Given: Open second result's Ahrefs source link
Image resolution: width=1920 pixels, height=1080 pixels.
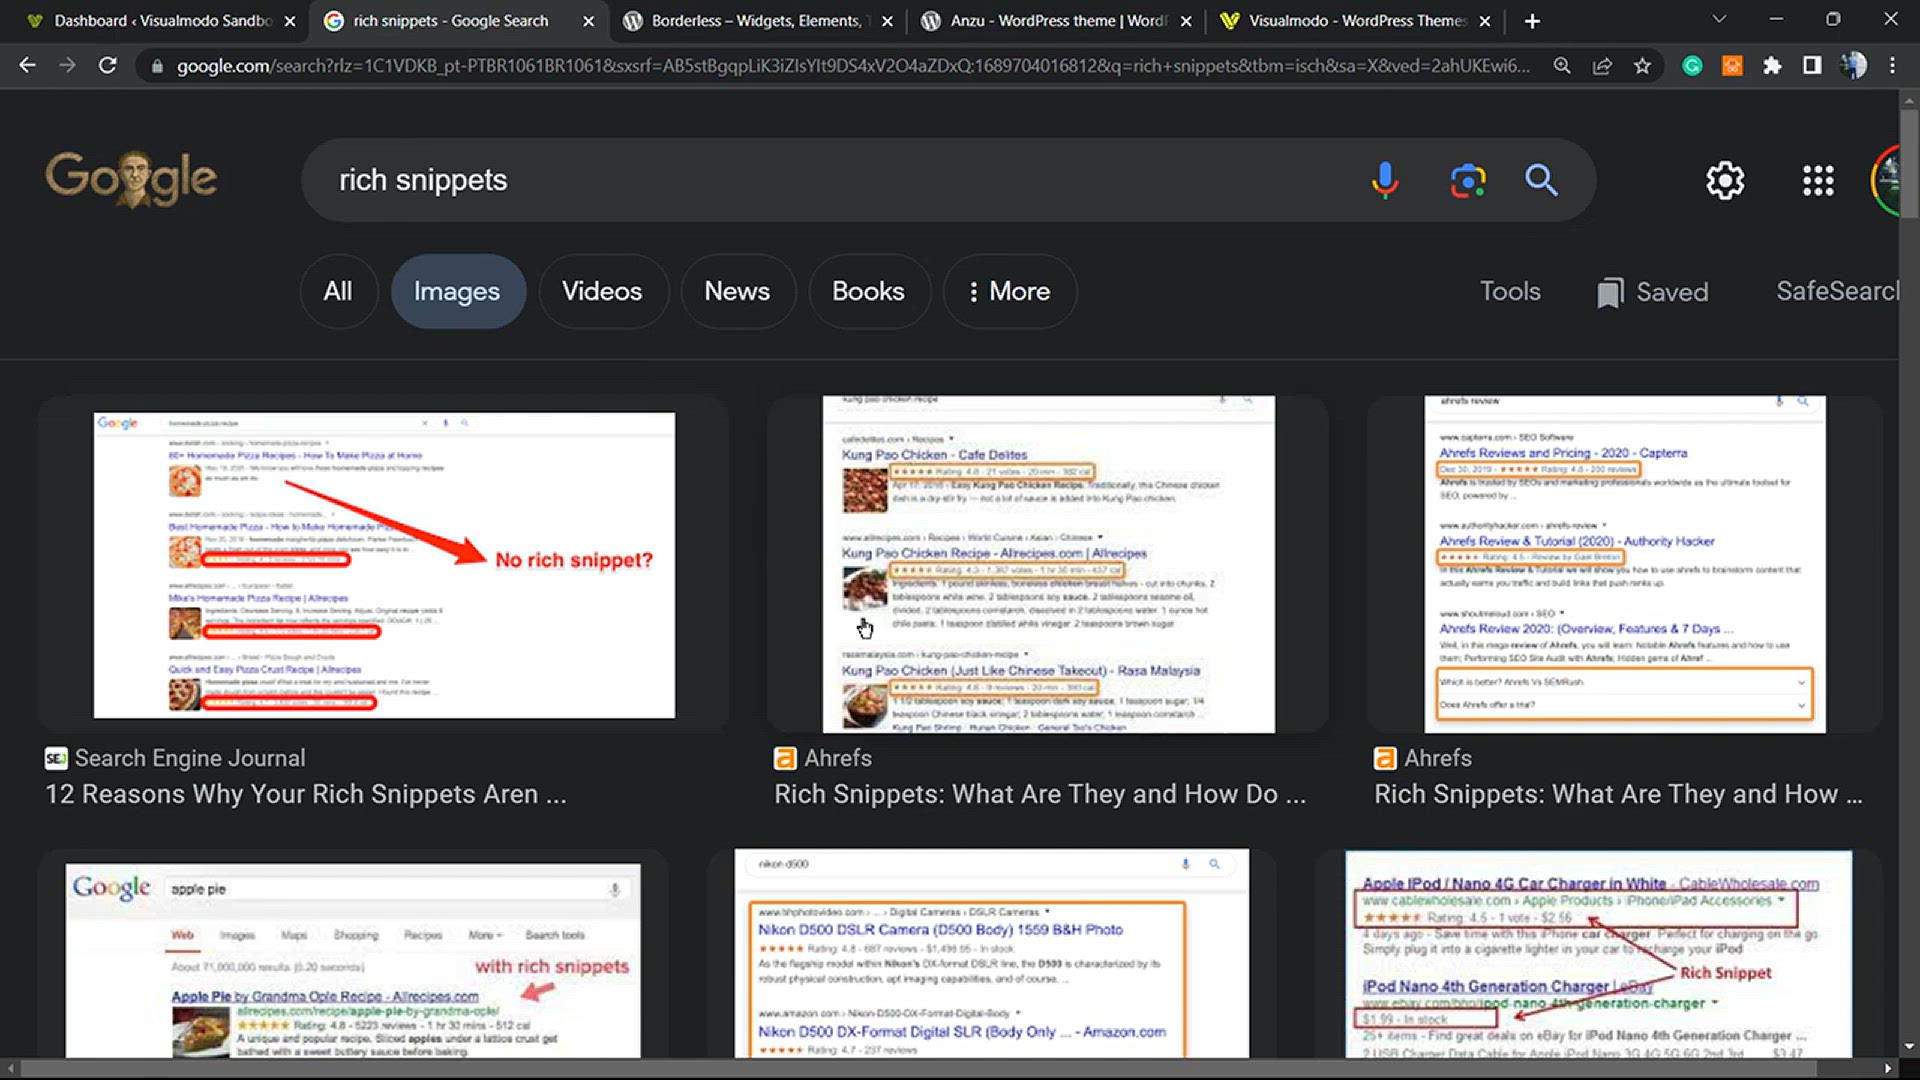Looking at the screenshot, I should [x=823, y=758].
